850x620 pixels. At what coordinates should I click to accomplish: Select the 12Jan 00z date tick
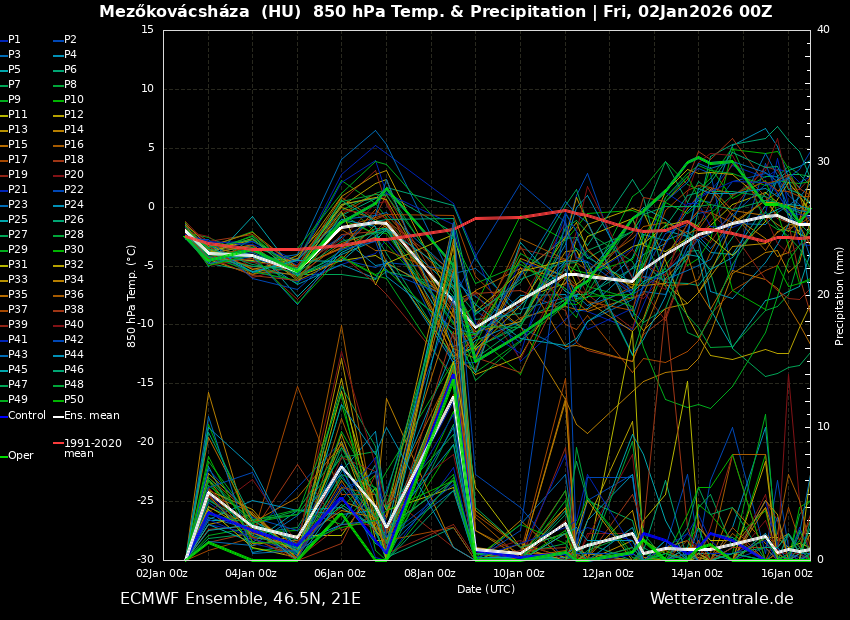coord(608,573)
